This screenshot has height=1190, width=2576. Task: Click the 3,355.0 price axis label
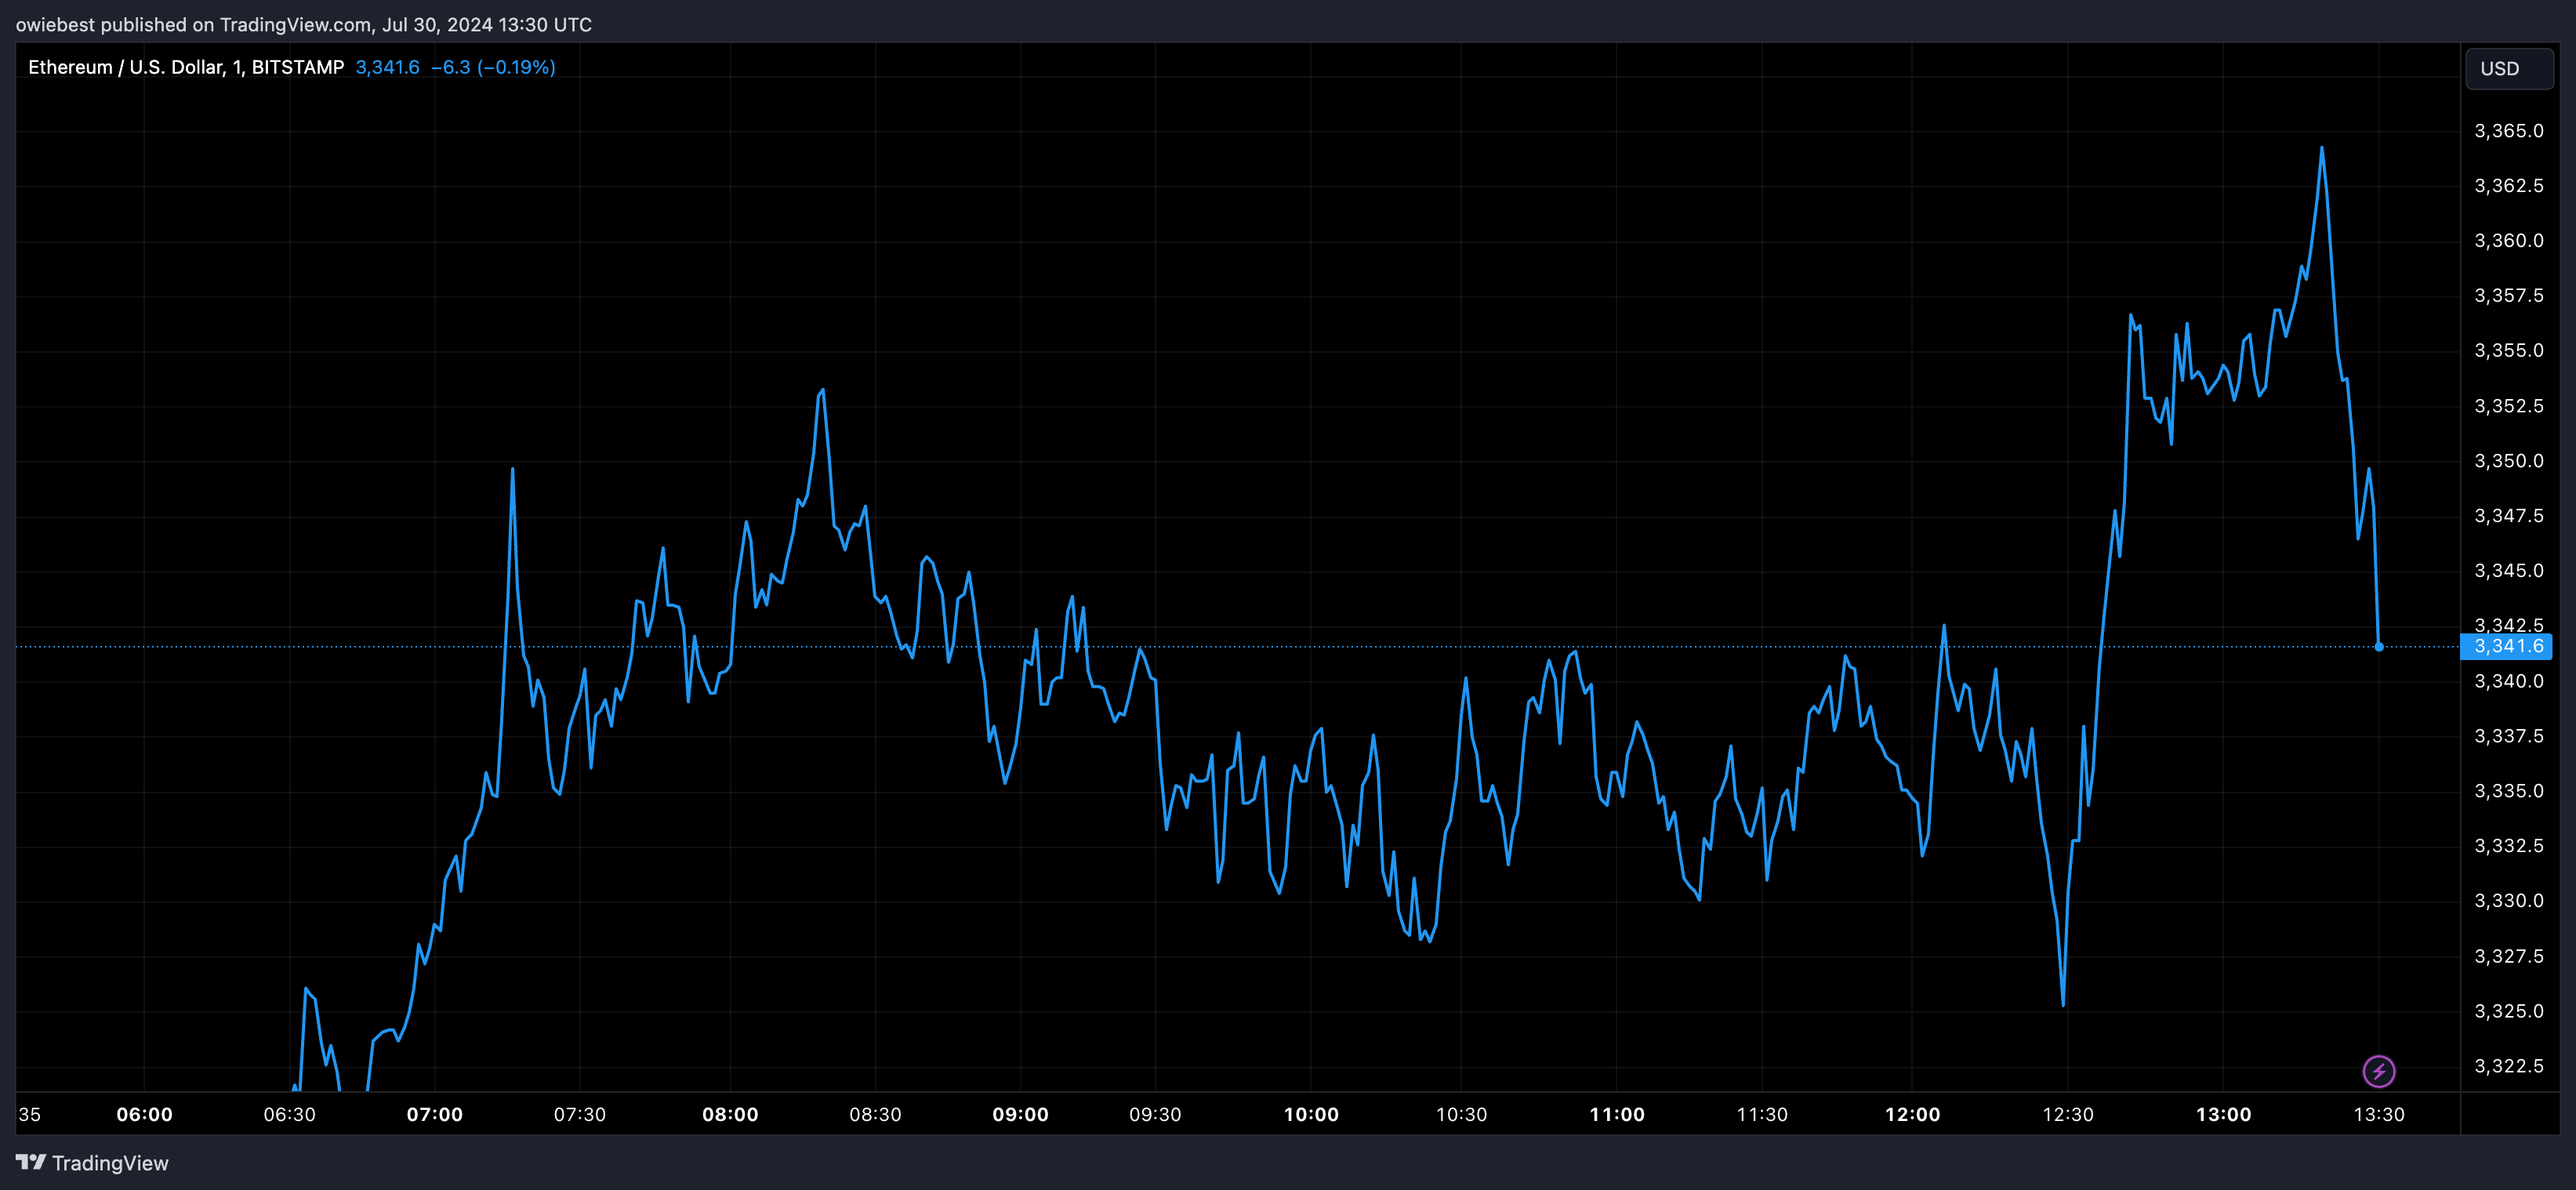pyautogui.click(x=2508, y=351)
